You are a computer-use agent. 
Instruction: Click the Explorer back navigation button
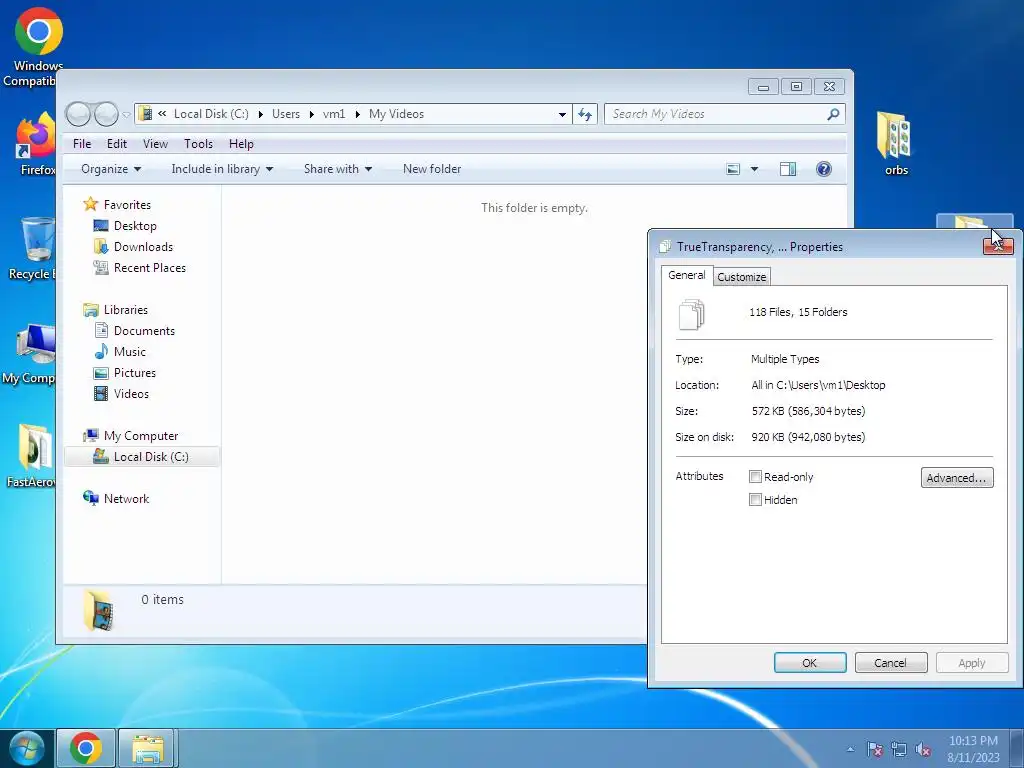pyautogui.click(x=78, y=114)
